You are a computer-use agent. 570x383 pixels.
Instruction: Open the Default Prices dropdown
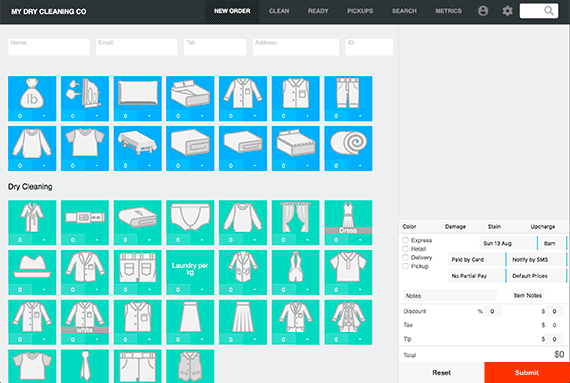(x=538, y=276)
